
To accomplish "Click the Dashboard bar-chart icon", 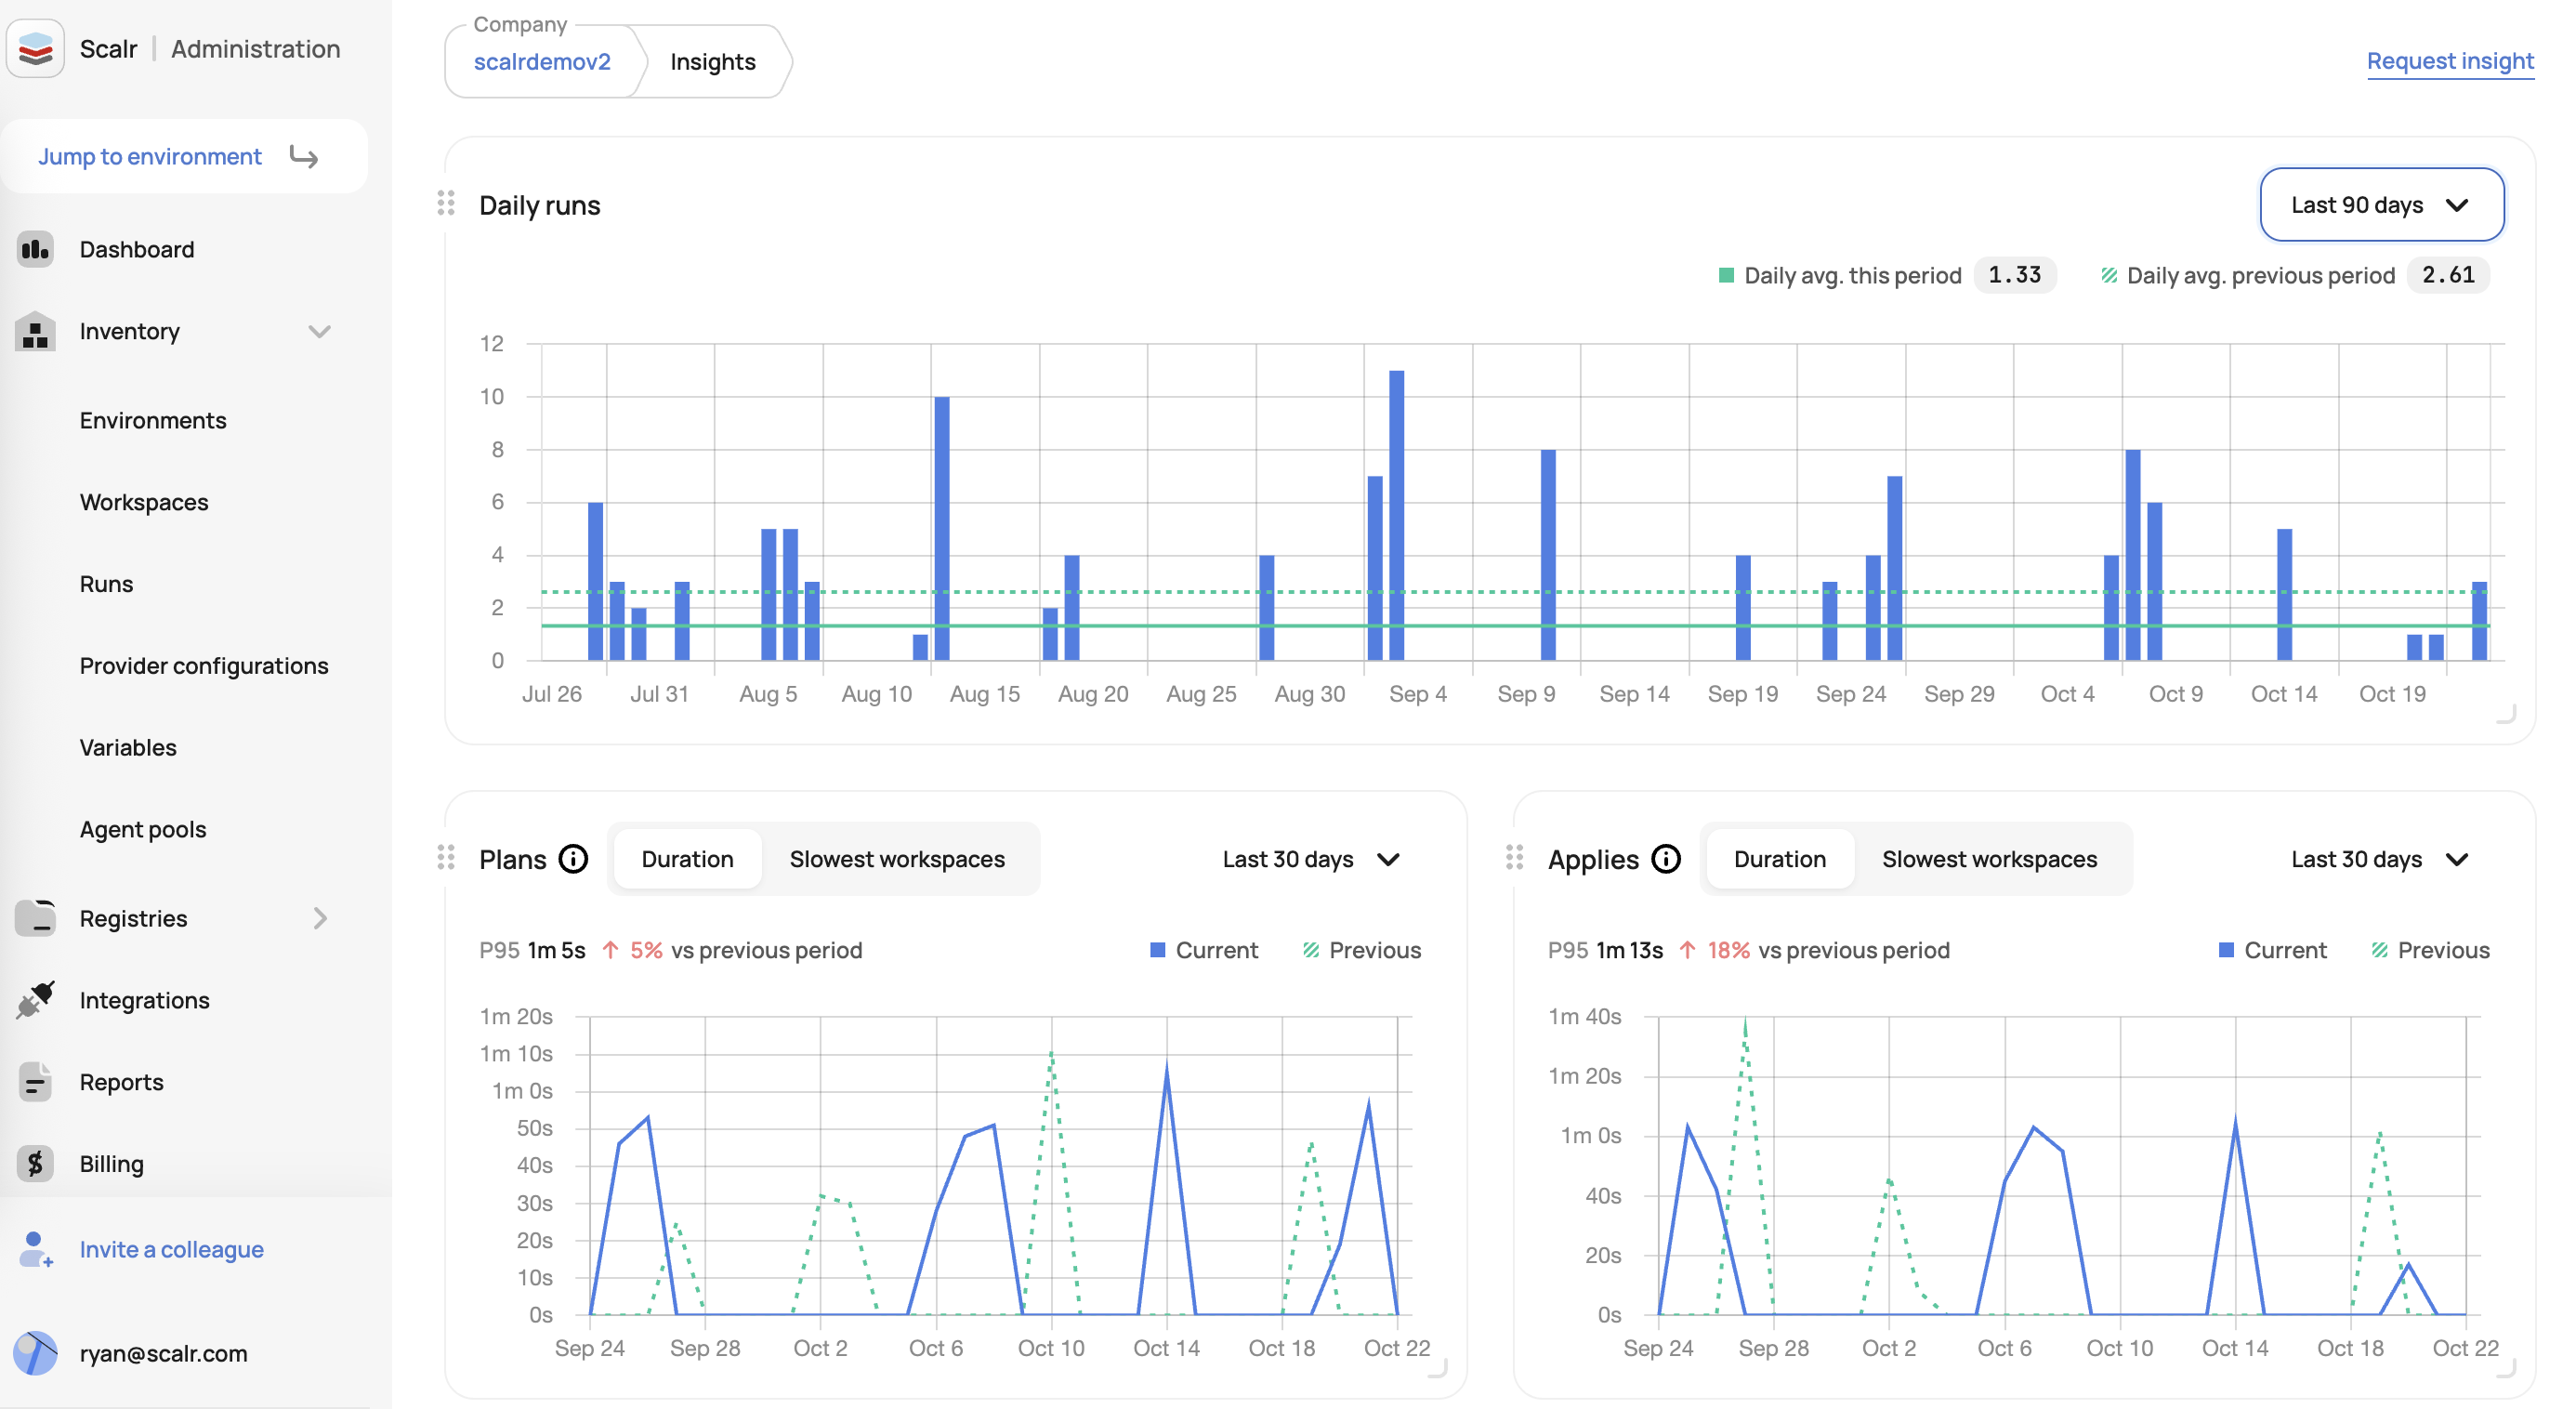I will pos(35,249).
